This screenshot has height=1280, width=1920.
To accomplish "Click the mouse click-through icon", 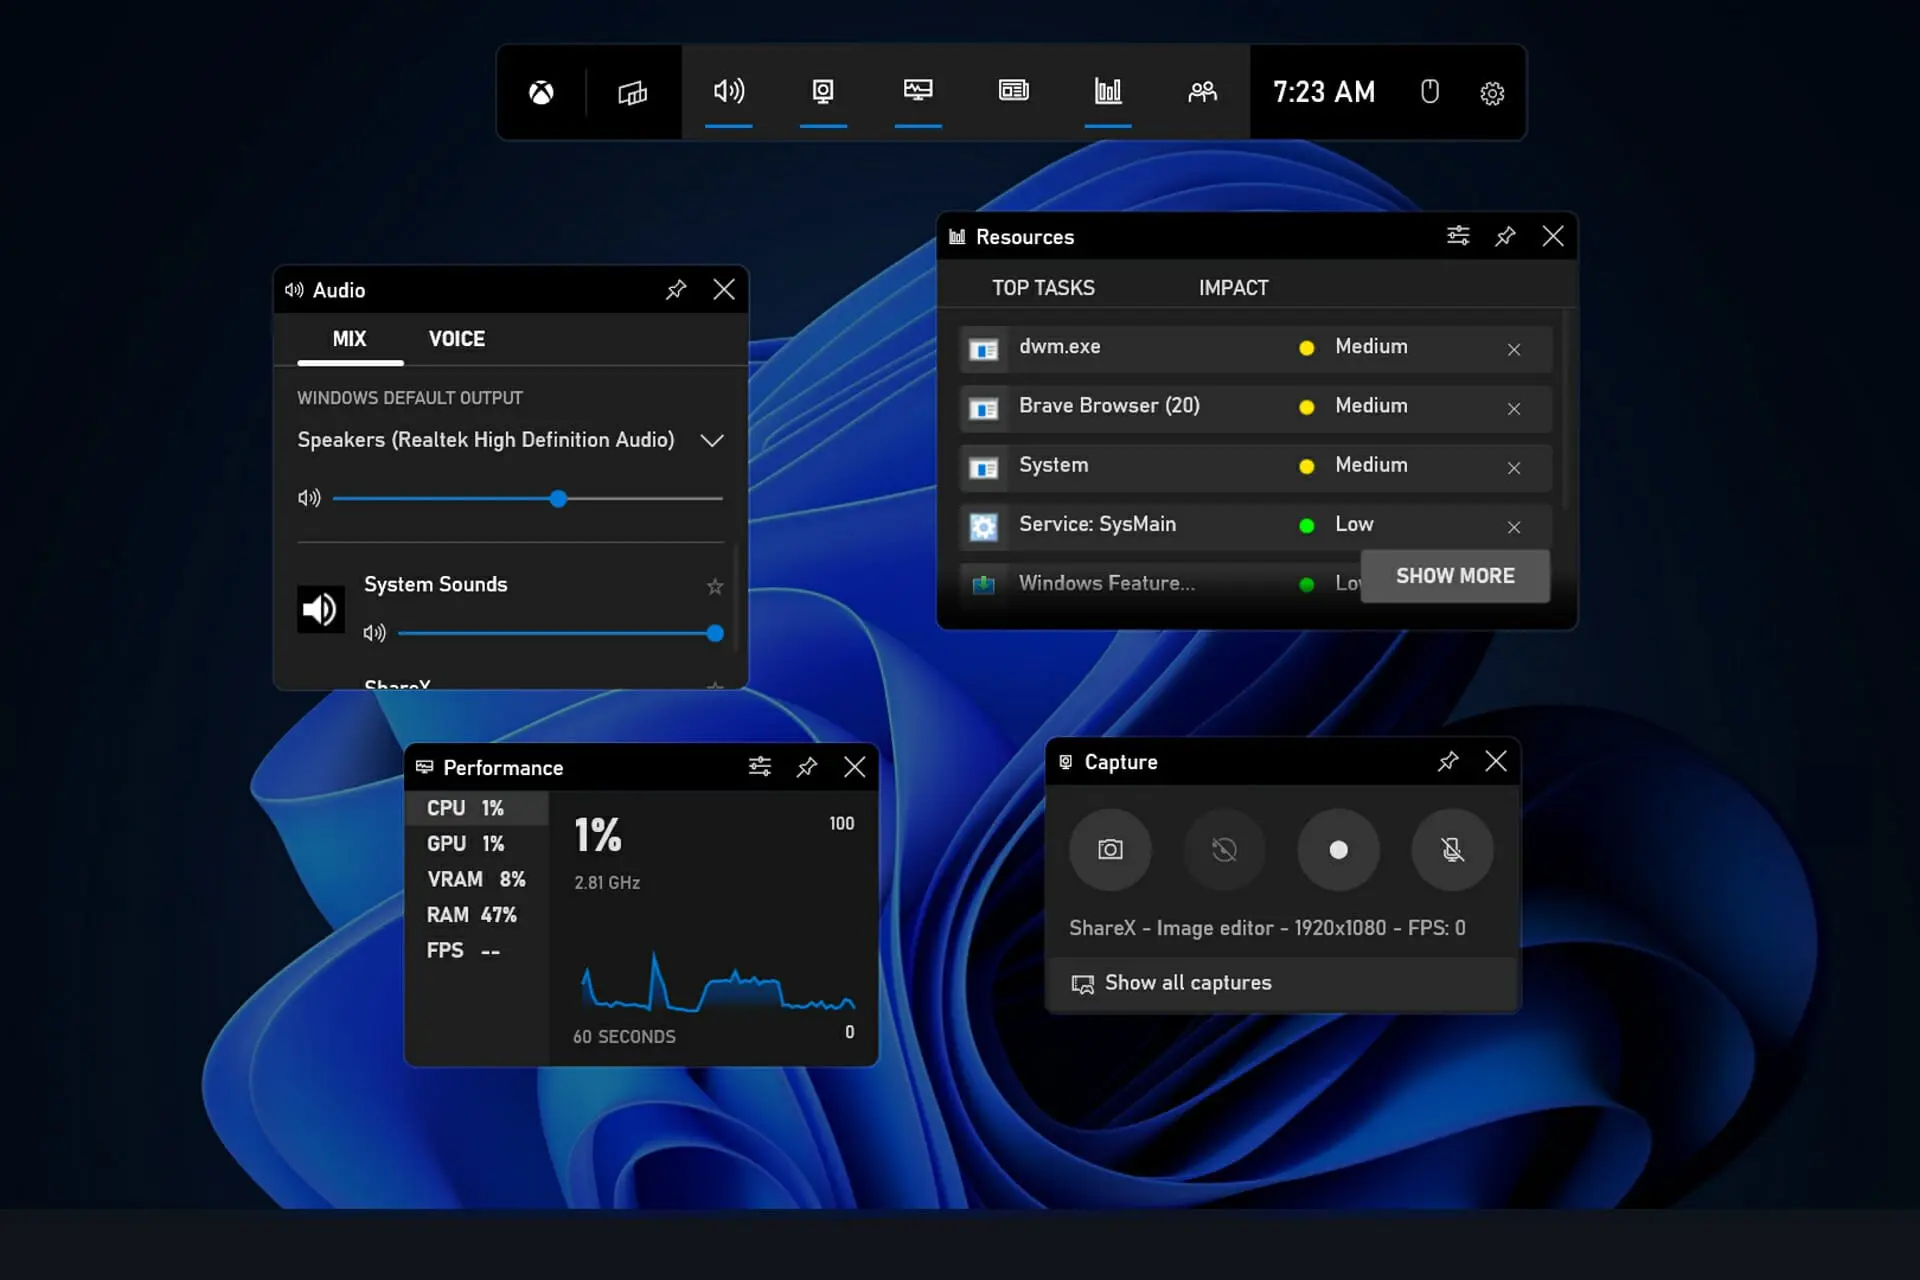I will click(1429, 92).
